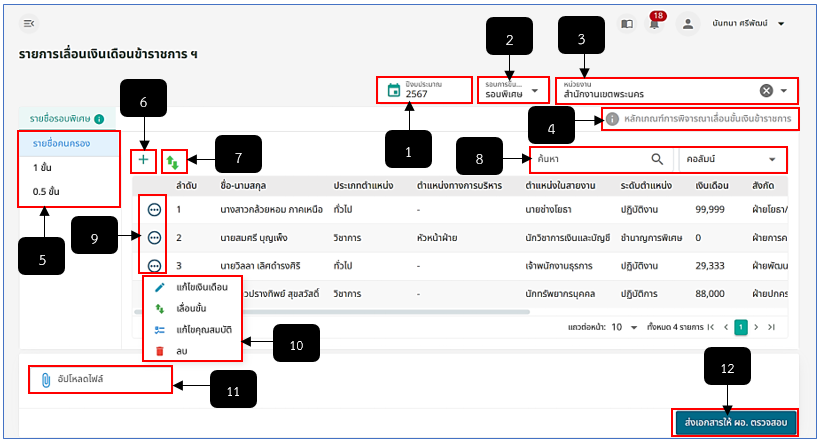Screen dimensions: 825x440
Task: Expand the คอลัมน์ column dropdown
Action: tap(773, 159)
